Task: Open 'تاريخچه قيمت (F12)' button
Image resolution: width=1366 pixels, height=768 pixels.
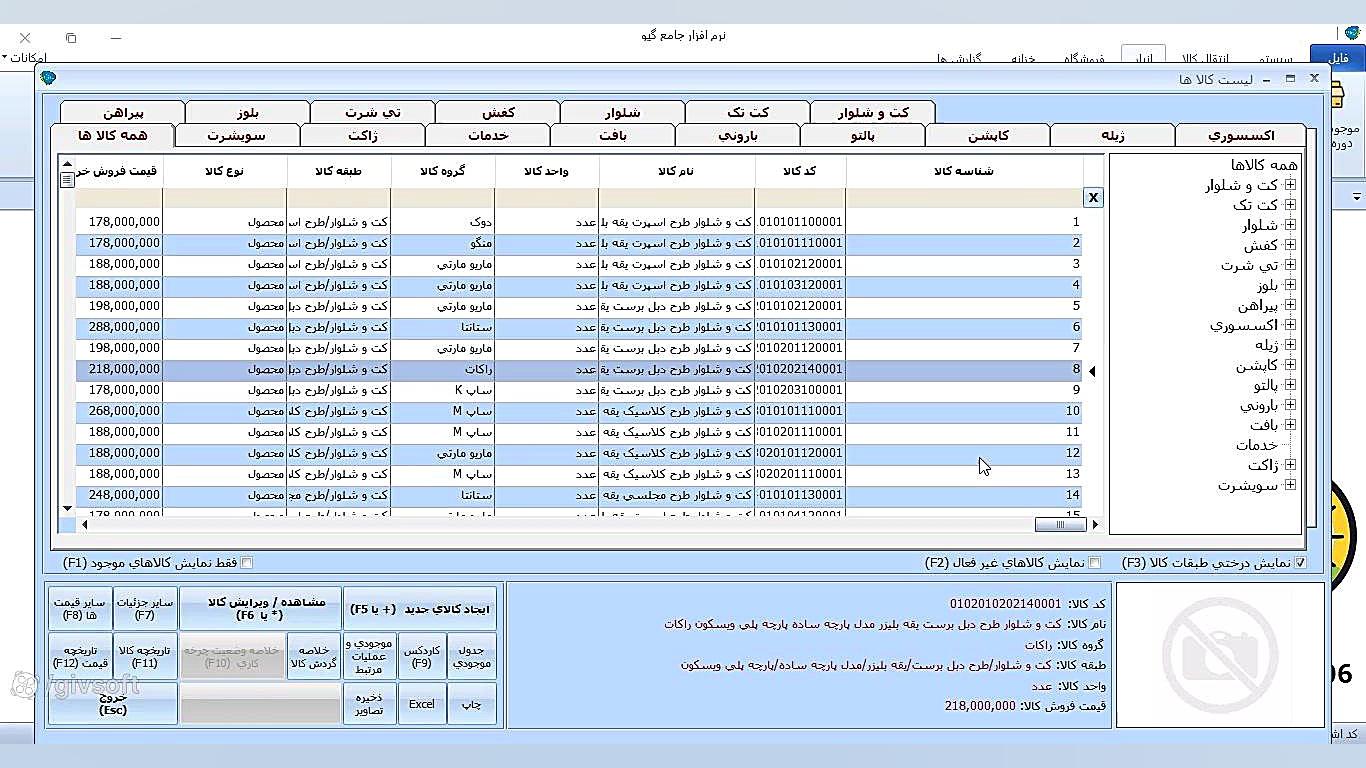Action: point(80,656)
